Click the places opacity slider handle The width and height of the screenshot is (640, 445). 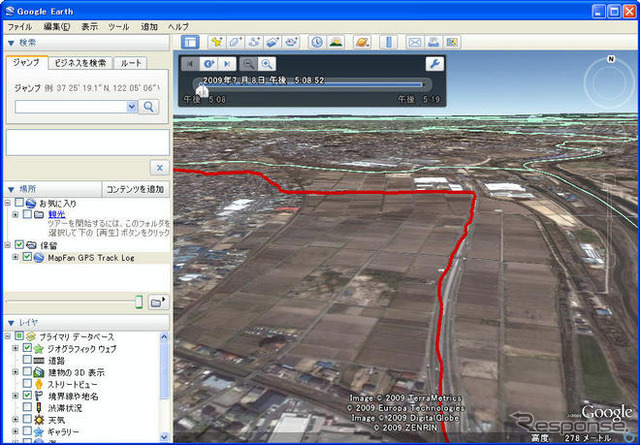point(139,302)
